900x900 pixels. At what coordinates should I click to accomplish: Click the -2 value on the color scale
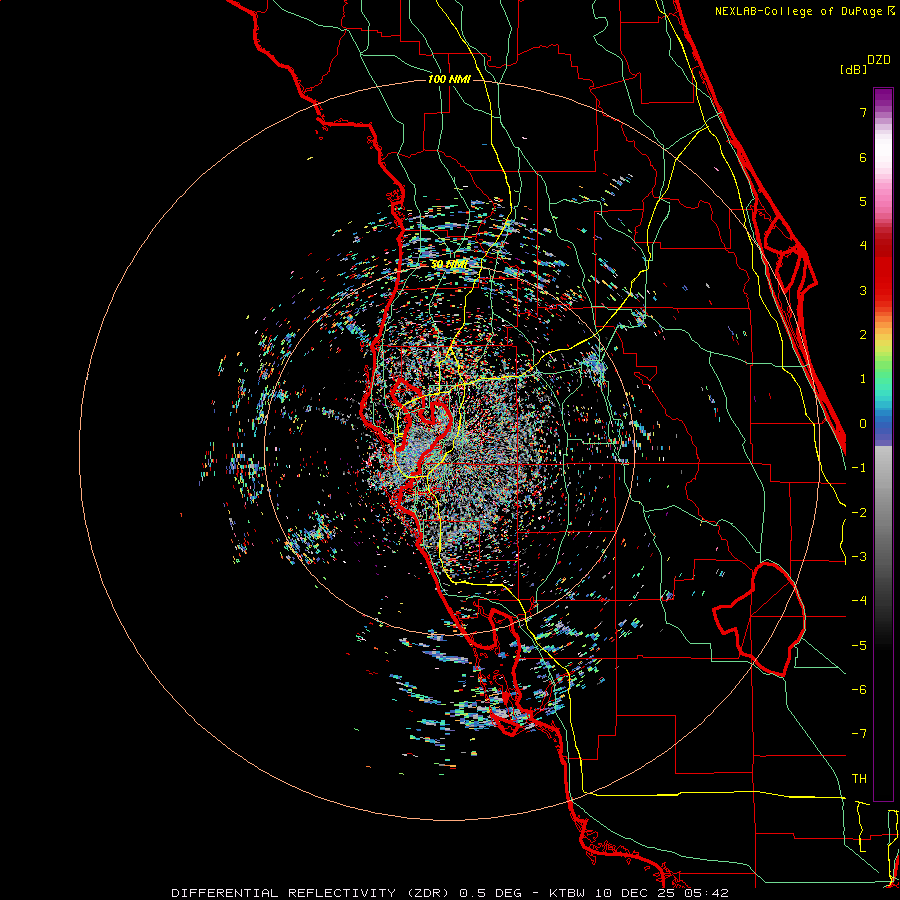pos(859,512)
